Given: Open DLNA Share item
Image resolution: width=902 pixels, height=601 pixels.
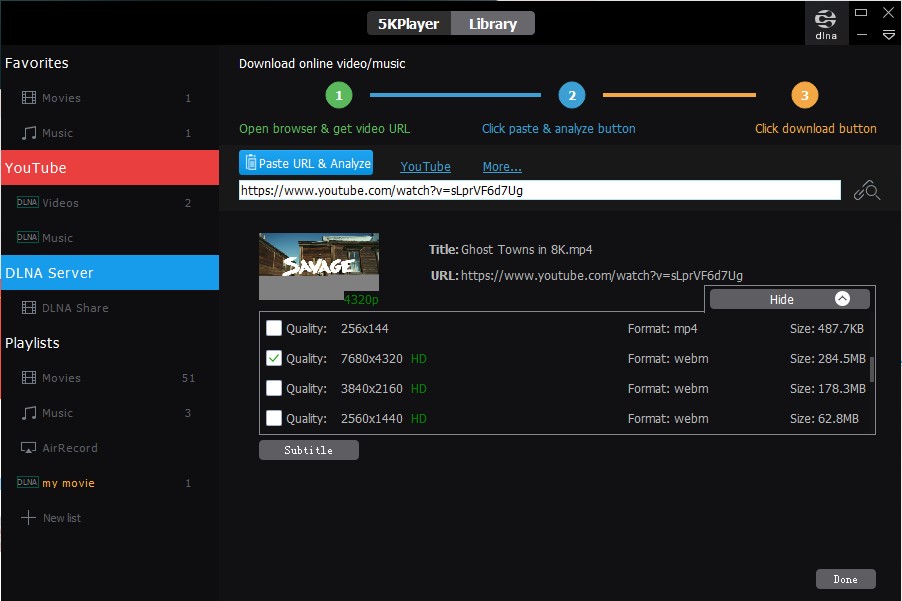Looking at the screenshot, I should pos(110,308).
